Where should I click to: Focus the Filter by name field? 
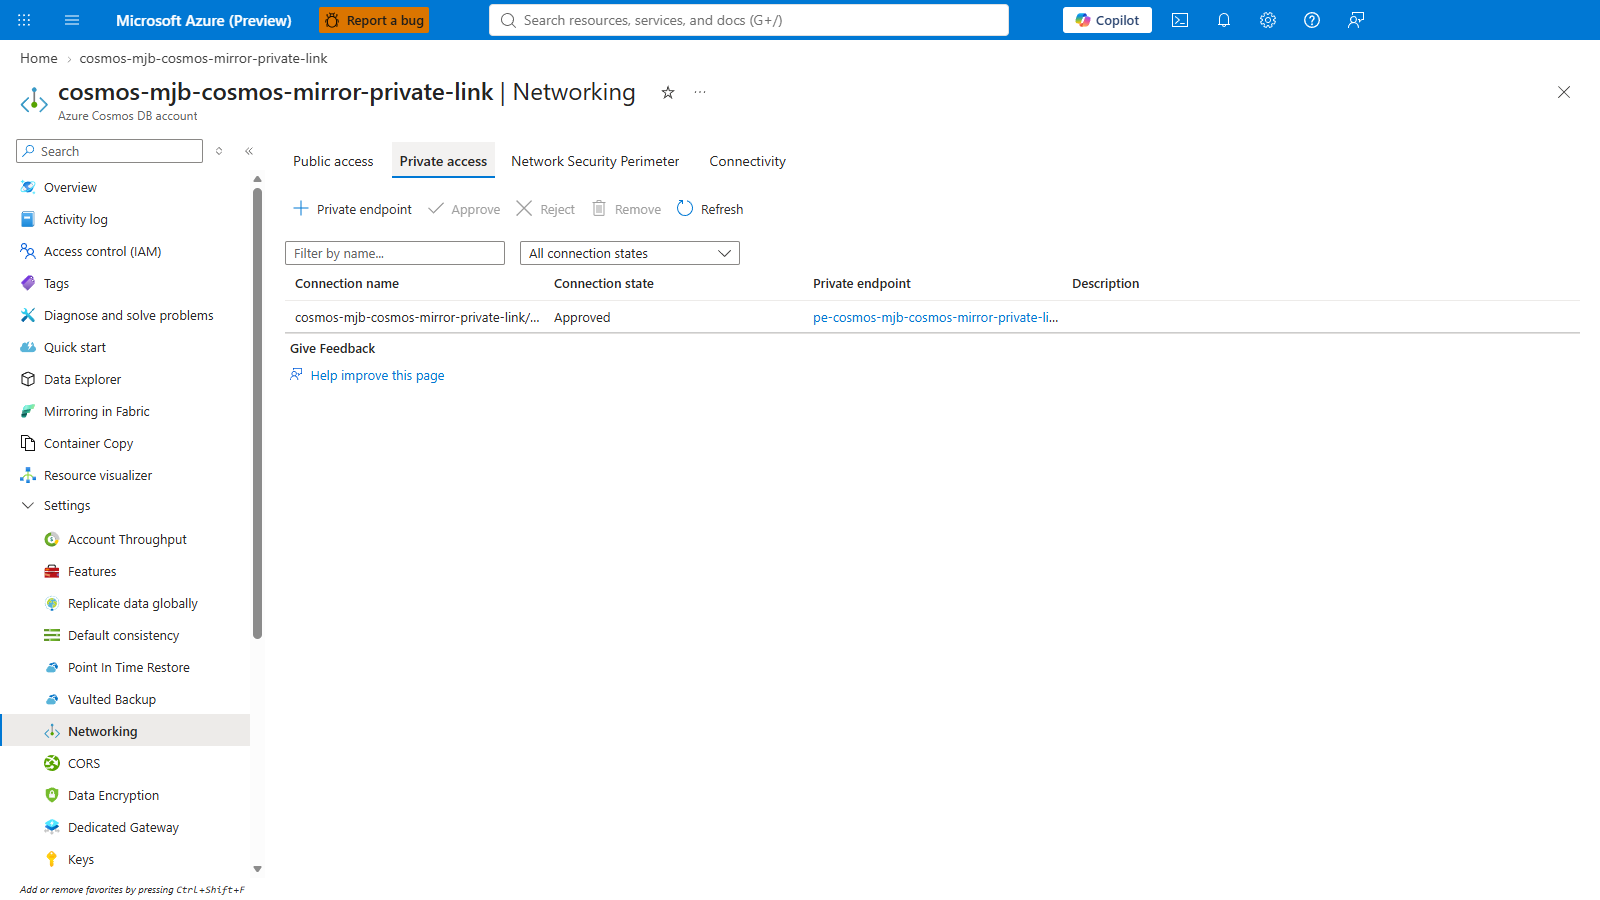395,253
